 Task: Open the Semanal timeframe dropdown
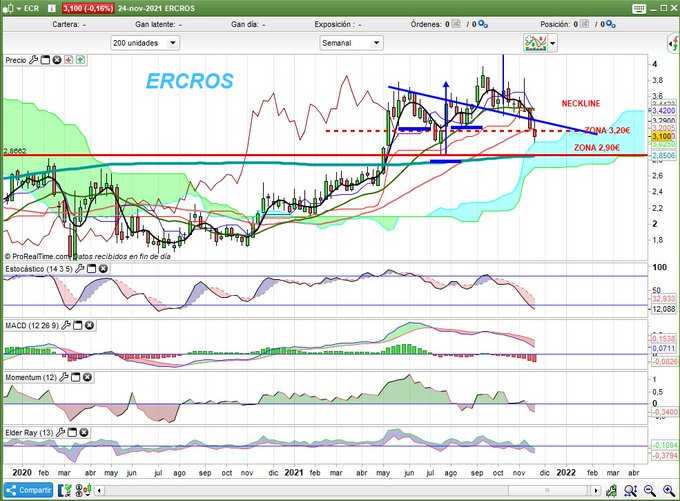[x=351, y=43]
